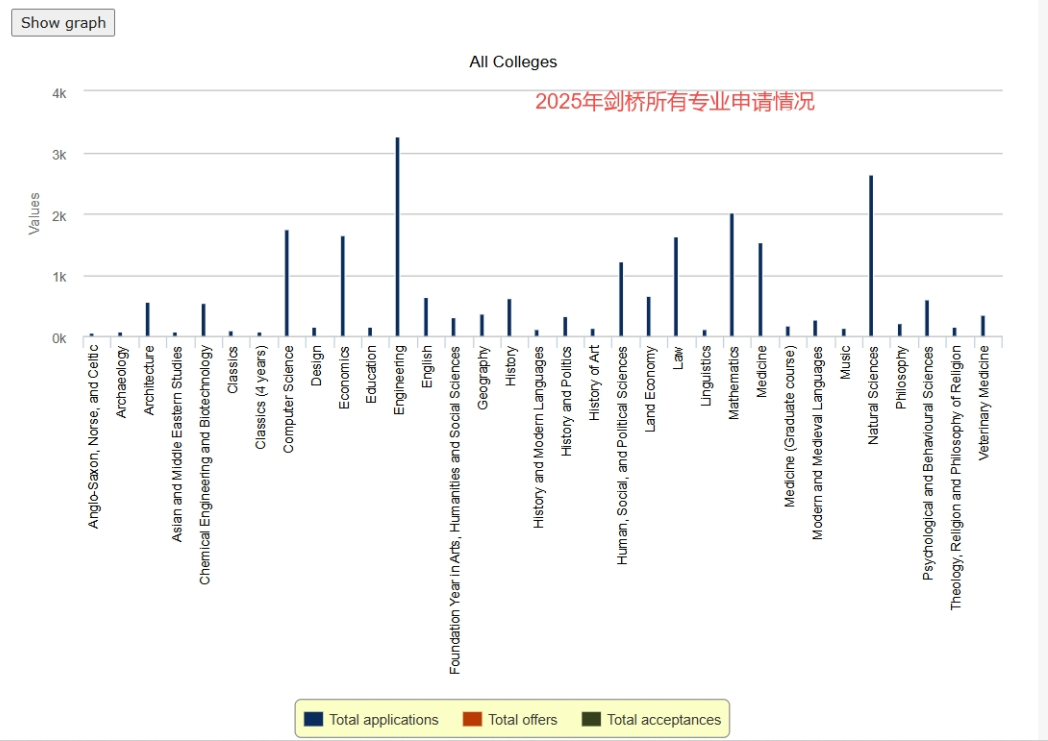Click the 'Modern and Medieval Languages' label
The width and height of the screenshot is (1048, 741).
tap(817, 442)
